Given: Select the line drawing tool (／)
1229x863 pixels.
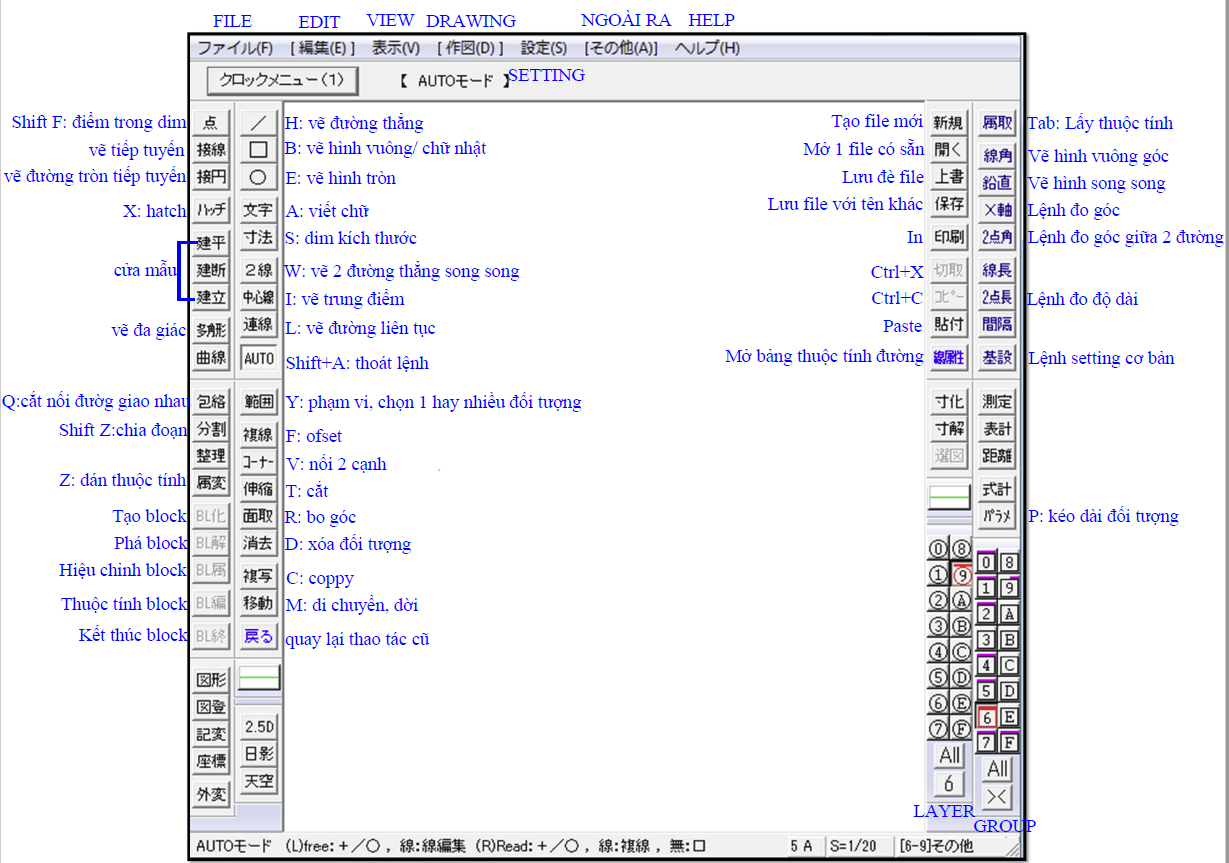Looking at the screenshot, I should pos(259,123).
